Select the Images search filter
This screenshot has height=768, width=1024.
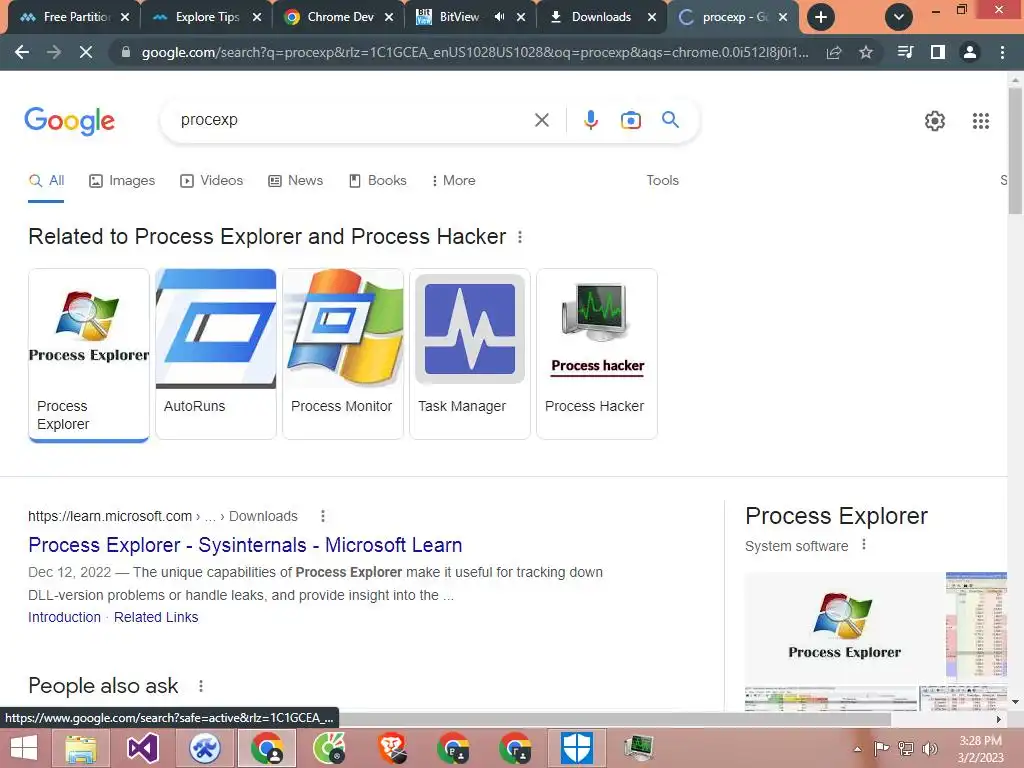pos(122,180)
